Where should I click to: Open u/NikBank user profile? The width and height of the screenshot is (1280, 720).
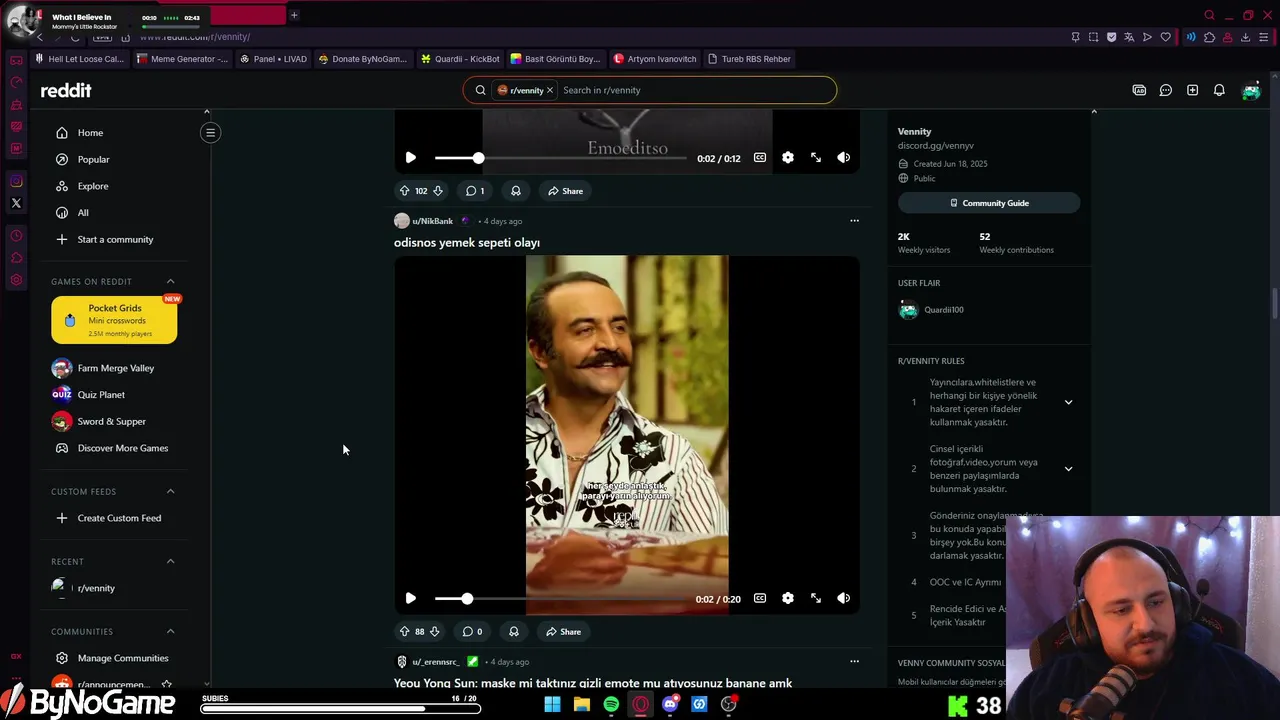432,221
